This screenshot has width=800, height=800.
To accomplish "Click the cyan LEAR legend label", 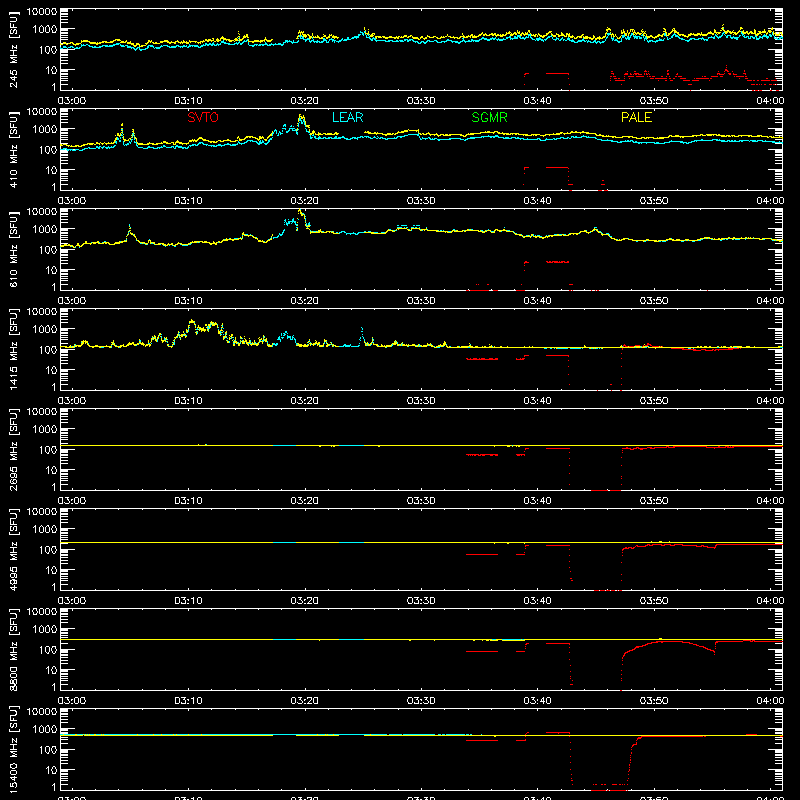I will pyautogui.click(x=347, y=117).
